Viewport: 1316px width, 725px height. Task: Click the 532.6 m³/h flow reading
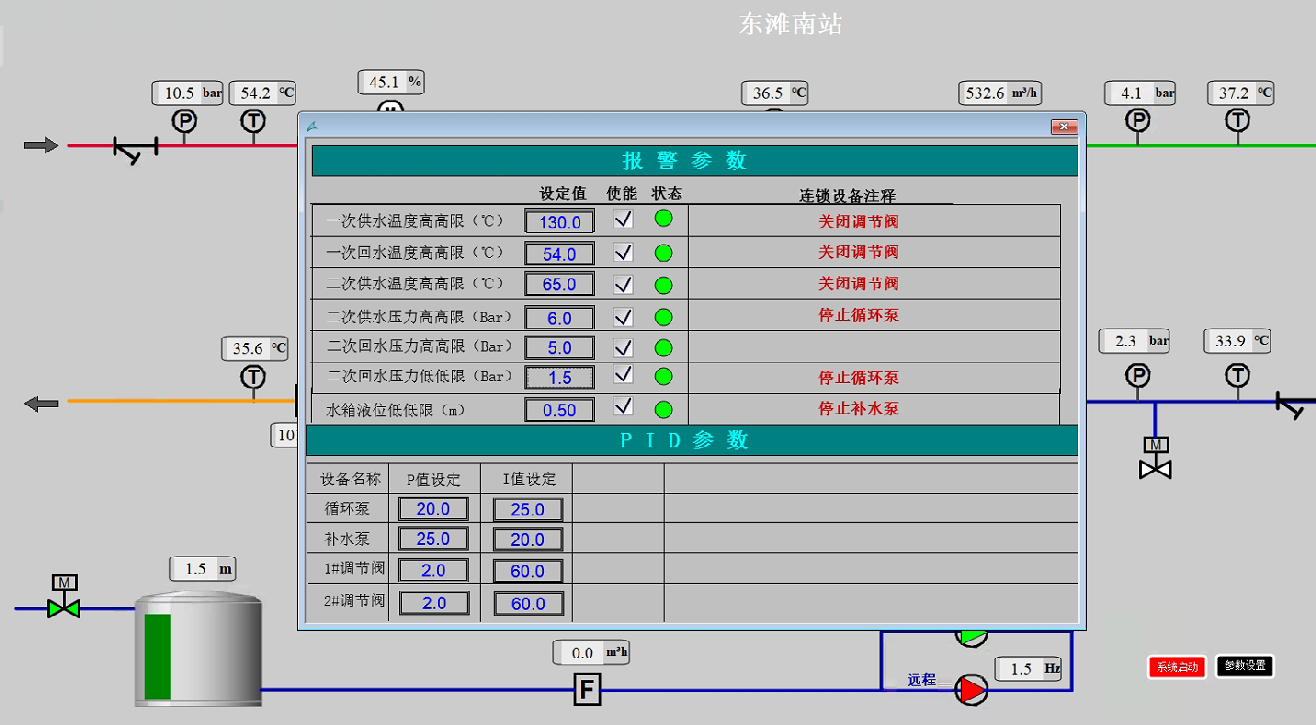[x=1000, y=93]
